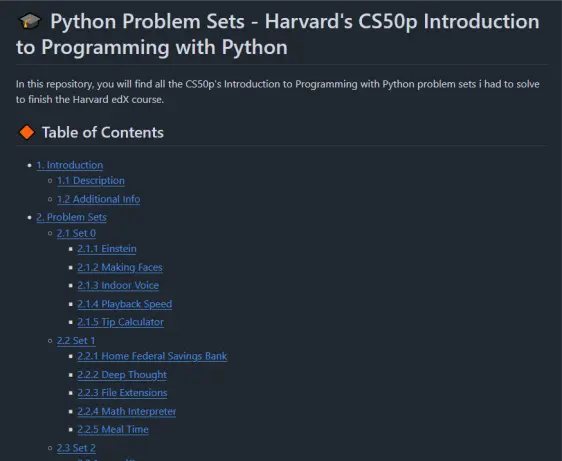Viewport: 562px width, 461px height.
Task: Select the 2.1 Set 0 link
Action: click(x=76, y=233)
